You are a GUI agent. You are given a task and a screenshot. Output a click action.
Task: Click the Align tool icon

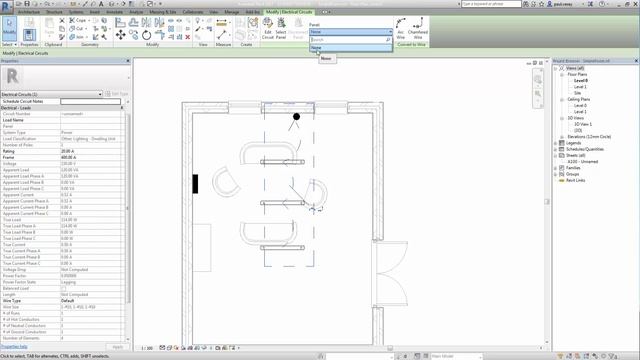click(120, 22)
